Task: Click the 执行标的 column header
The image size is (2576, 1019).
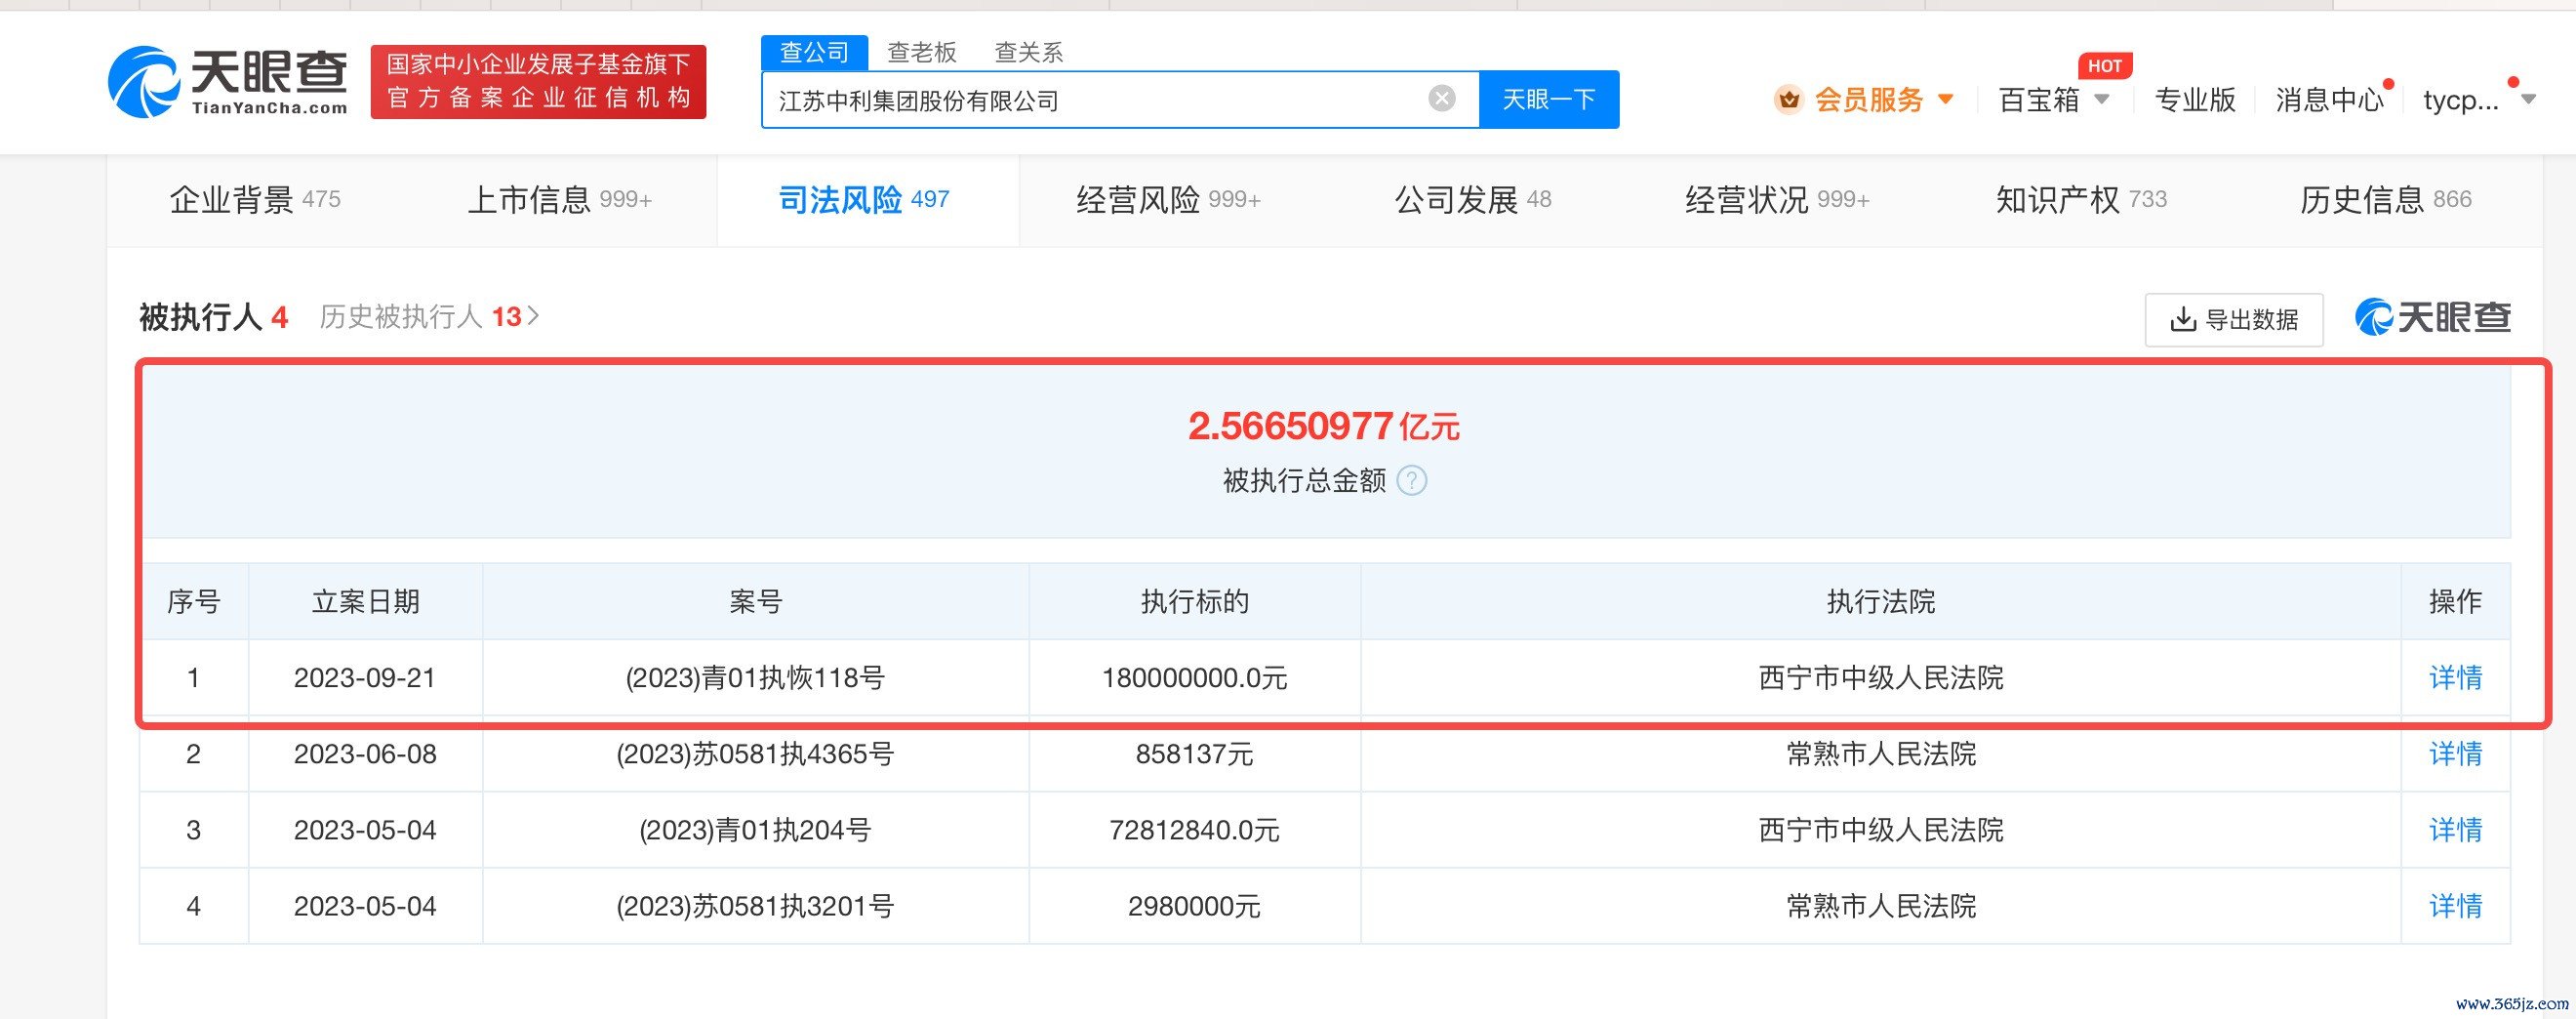Action: tap(1195, 602)
